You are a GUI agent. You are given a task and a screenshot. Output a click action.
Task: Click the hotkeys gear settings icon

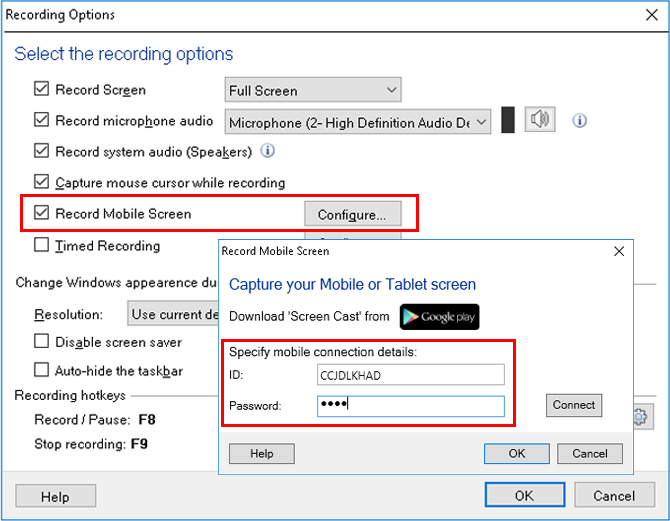pyautogui.click(x=640, y=417)
